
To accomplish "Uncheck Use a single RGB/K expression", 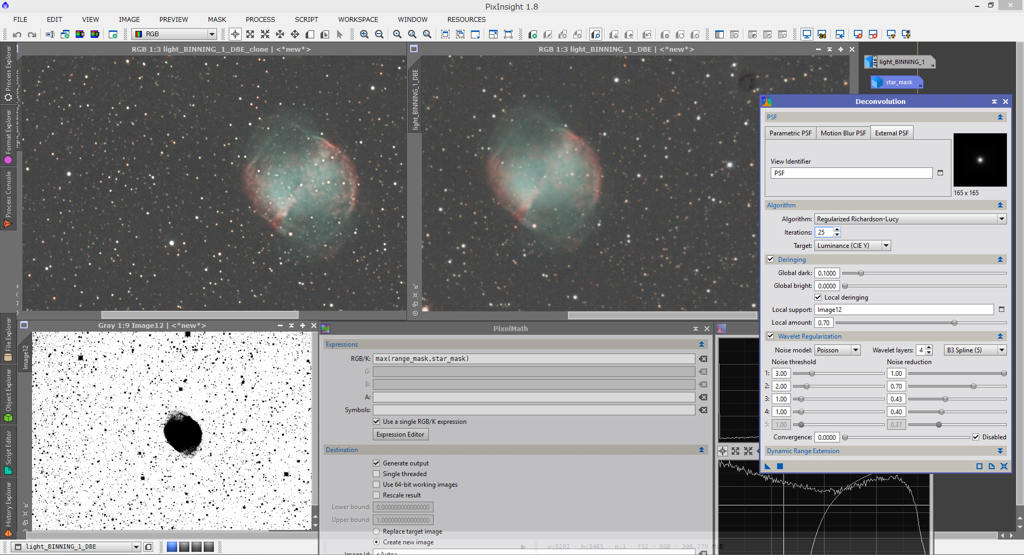I will click(376, 422).
